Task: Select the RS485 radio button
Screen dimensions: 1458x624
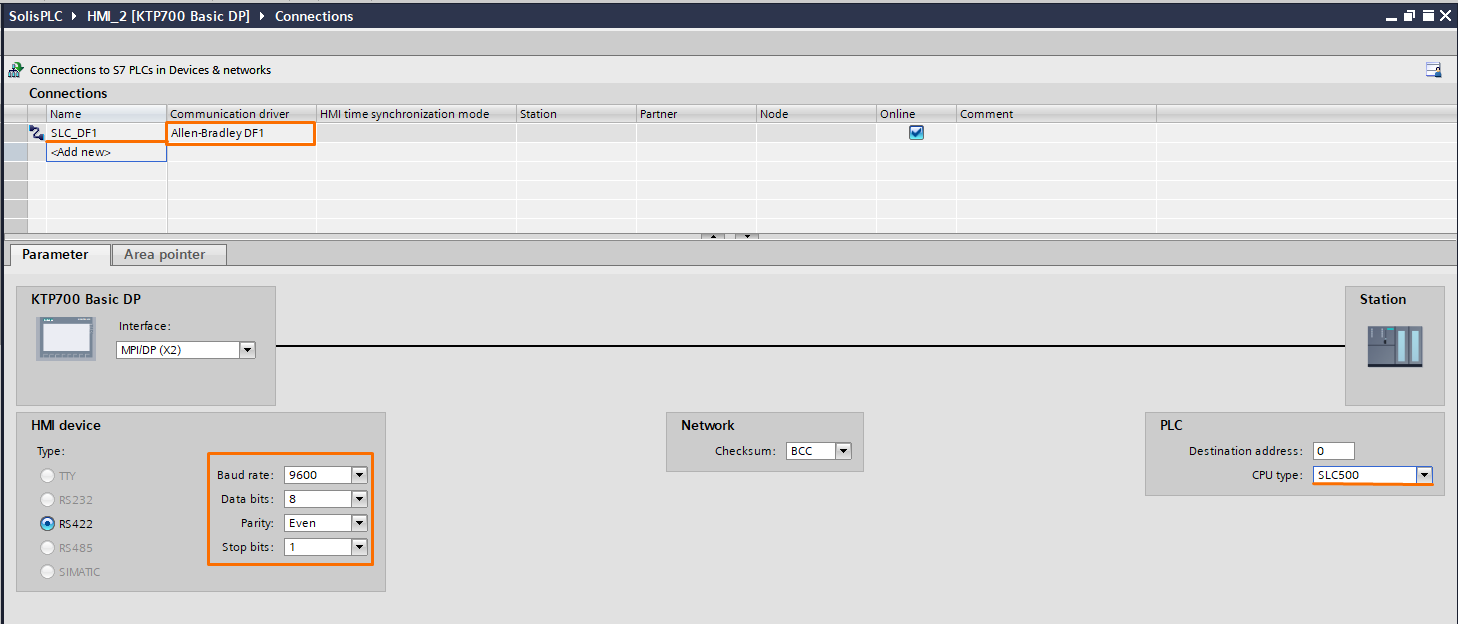Action: [x=46, y=547]
